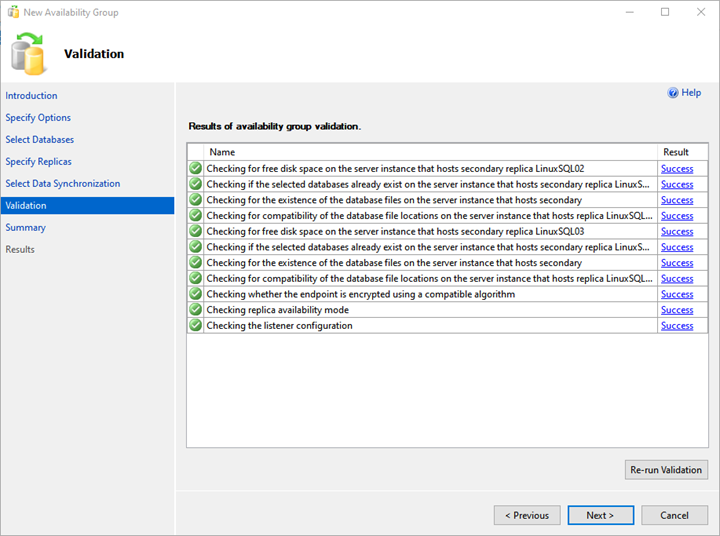Select row 'Checking replica availability mode'
The height and width of the screenshot is (536, 720).
point(448,310)
